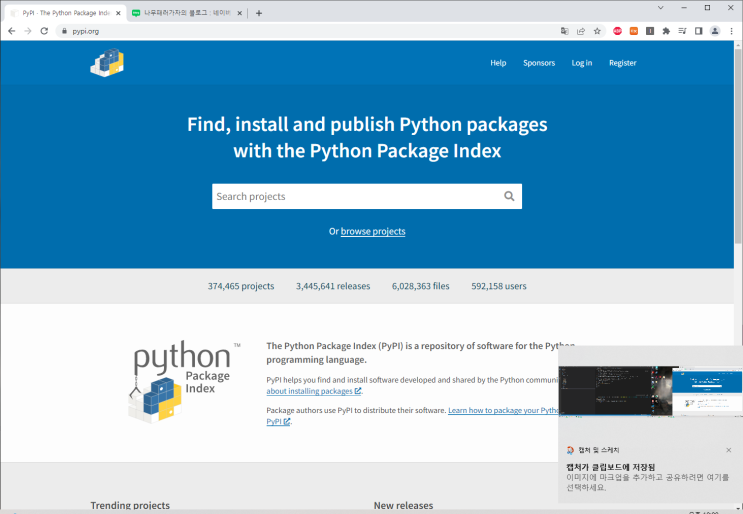The width and height of the screenshot is (743, 514).
Task: Click the red ABP extension icon
Action: pyautogui.click(x=617, y=31)
